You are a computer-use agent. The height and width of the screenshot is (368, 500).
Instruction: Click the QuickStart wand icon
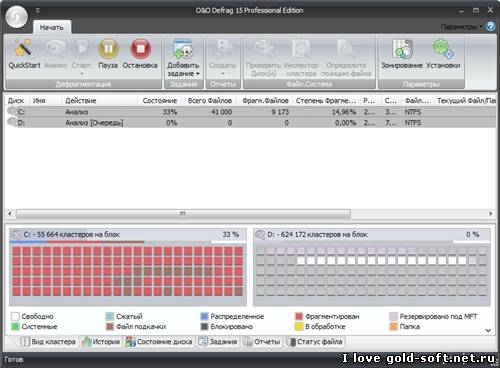pyautogui.click(x=23, y=48)
